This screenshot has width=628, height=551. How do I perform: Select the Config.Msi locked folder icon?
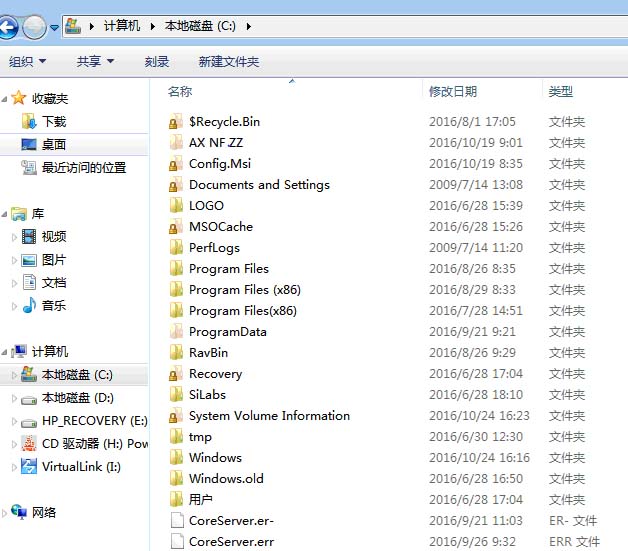176,163
